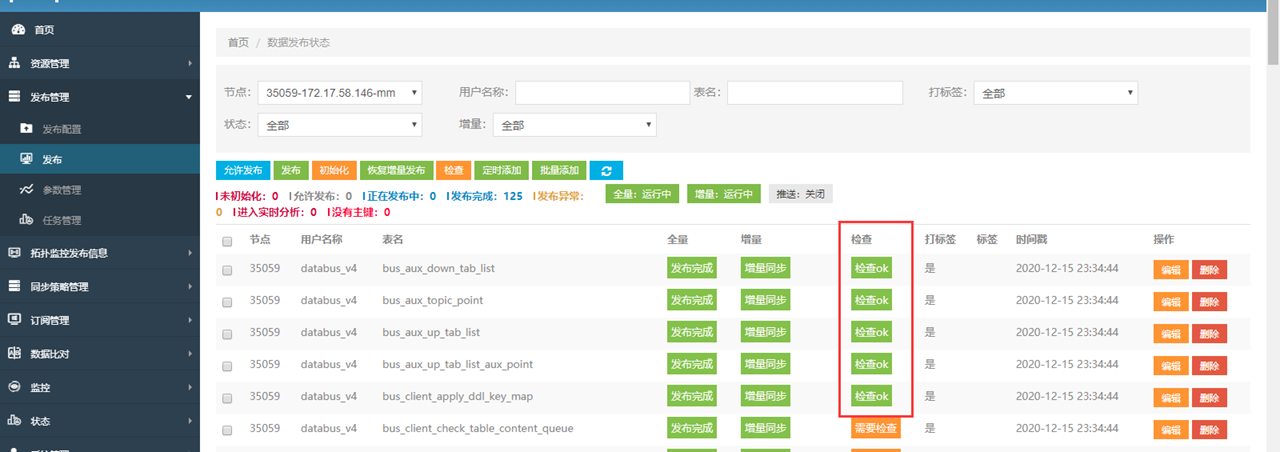Image resolution: width=1280 pixels, height=452 pixels.
Task: Open 同步策略管理 sidebar menu
Action: (x=59, y=287)
